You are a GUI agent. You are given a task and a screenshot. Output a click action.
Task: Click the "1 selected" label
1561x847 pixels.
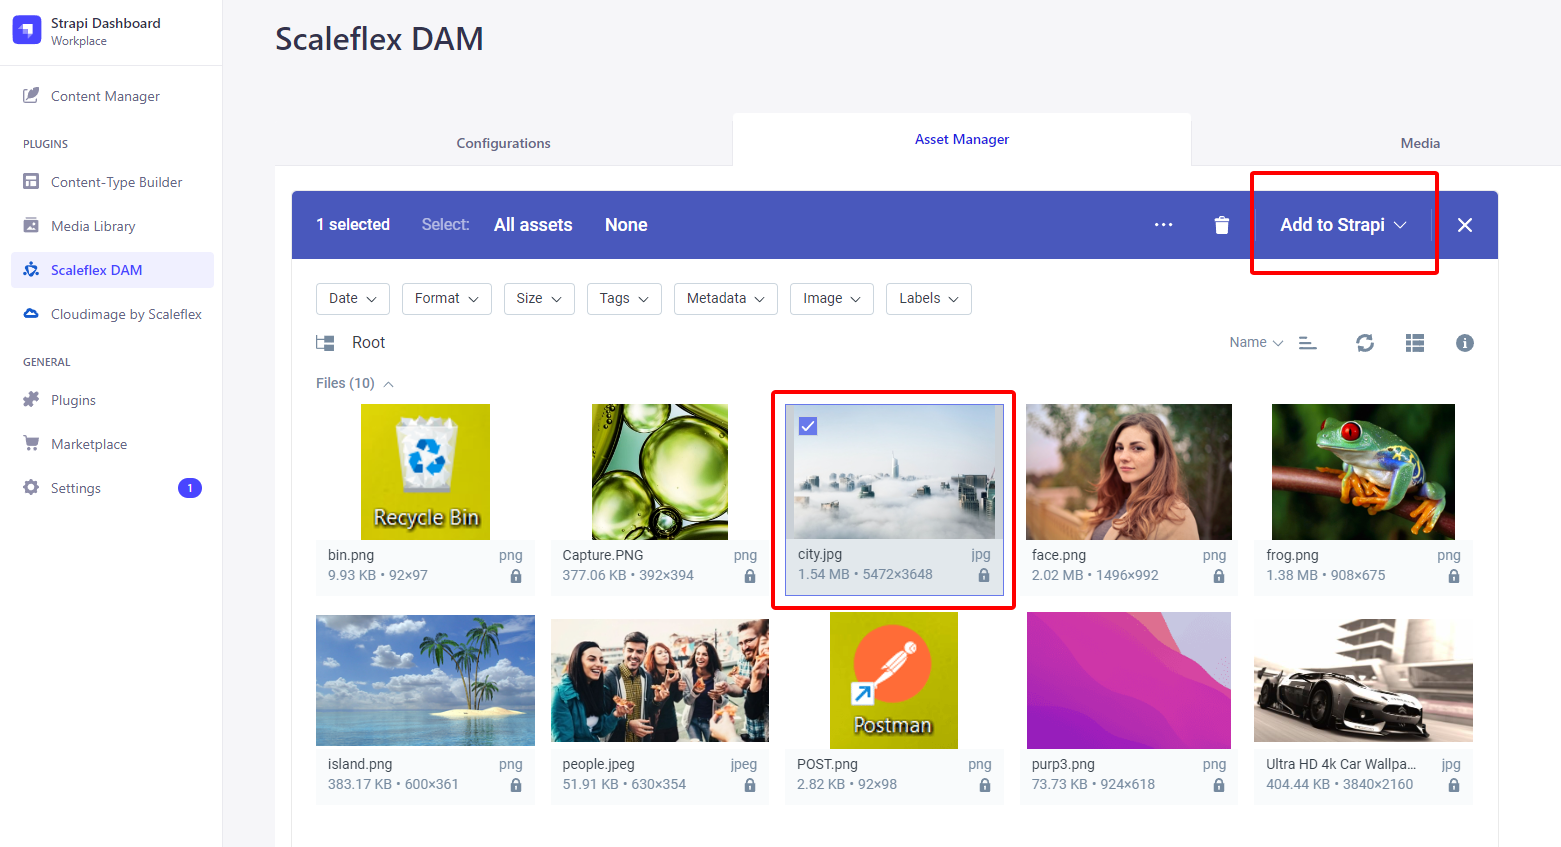click(353, 225)
